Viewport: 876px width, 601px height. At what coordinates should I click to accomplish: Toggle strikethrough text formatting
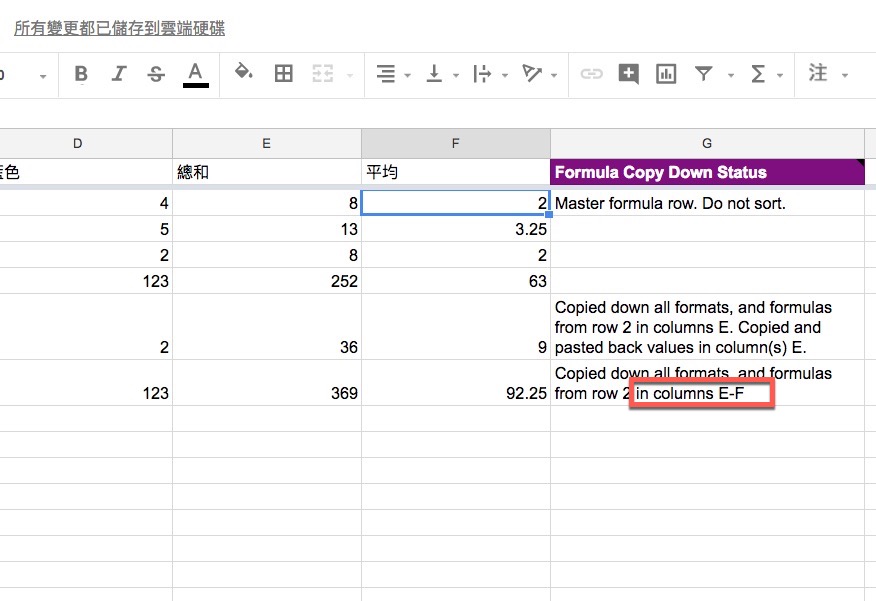click(156, 74)
